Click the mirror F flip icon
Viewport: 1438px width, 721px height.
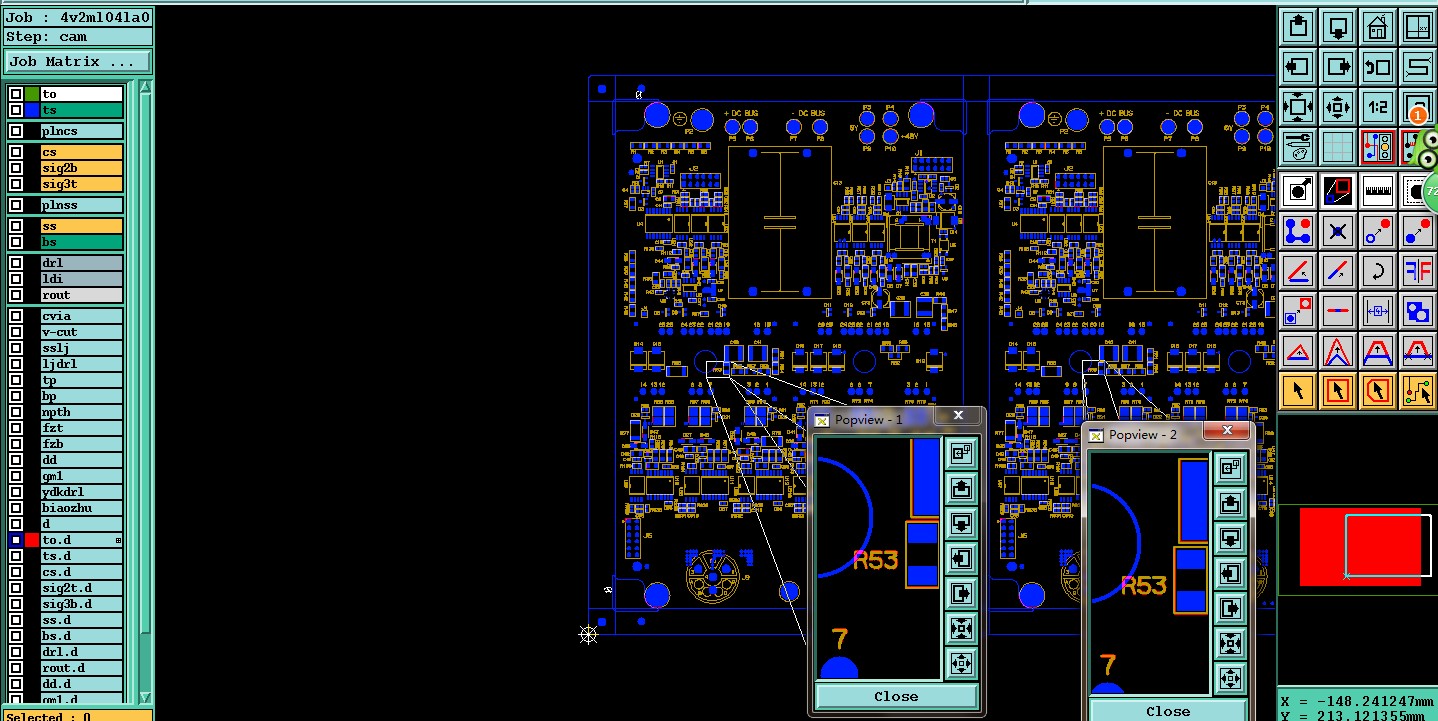(1418, 271)
